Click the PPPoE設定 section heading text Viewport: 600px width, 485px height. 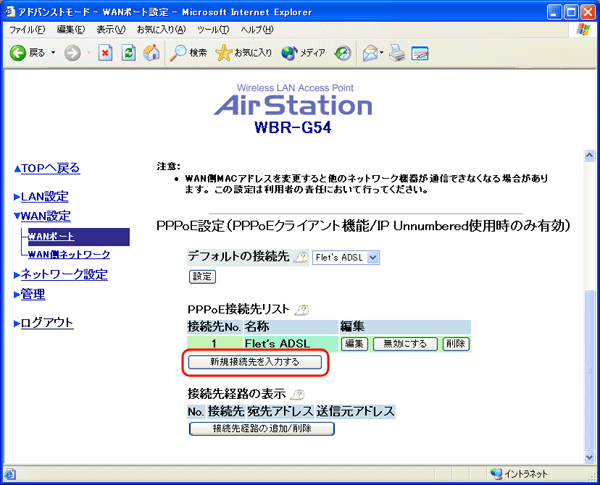363,226
